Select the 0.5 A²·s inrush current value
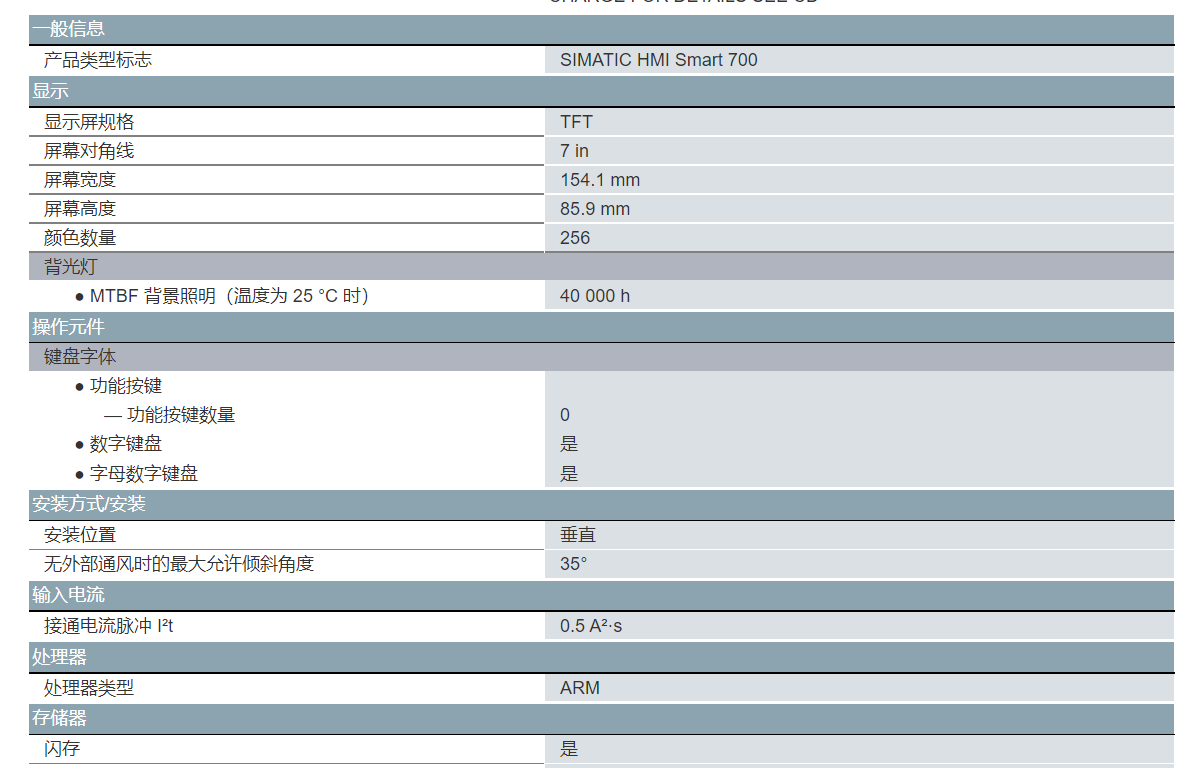 click(x=590, y=626)
